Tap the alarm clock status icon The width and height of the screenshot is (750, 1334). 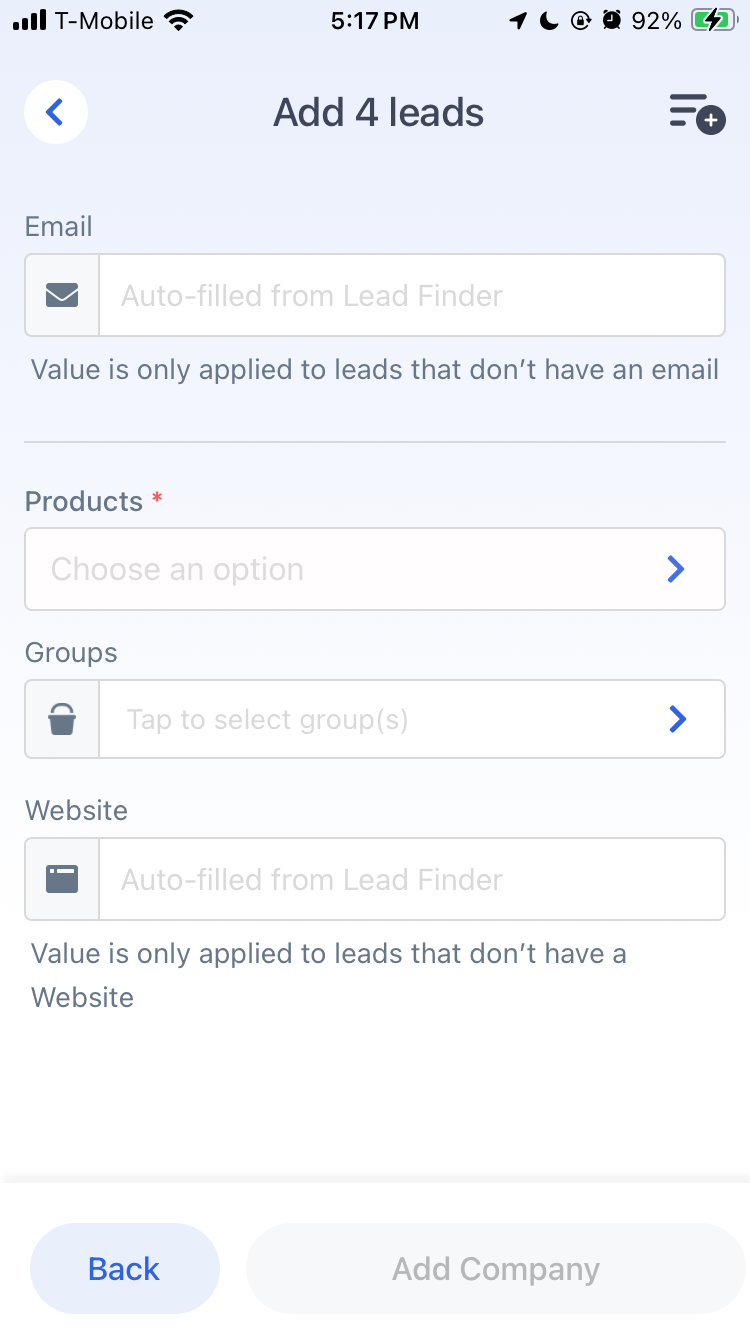pyautogui.click(x=610, y=20)
